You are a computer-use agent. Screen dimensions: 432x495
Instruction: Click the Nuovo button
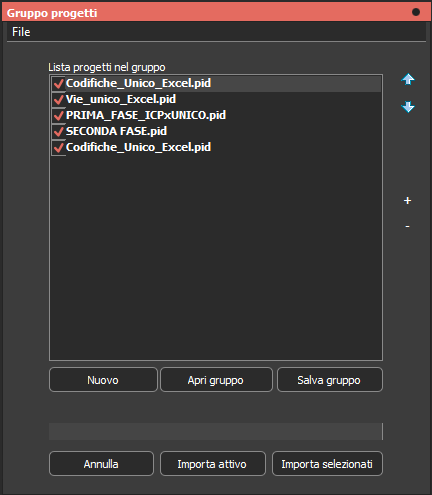[103, 380]
